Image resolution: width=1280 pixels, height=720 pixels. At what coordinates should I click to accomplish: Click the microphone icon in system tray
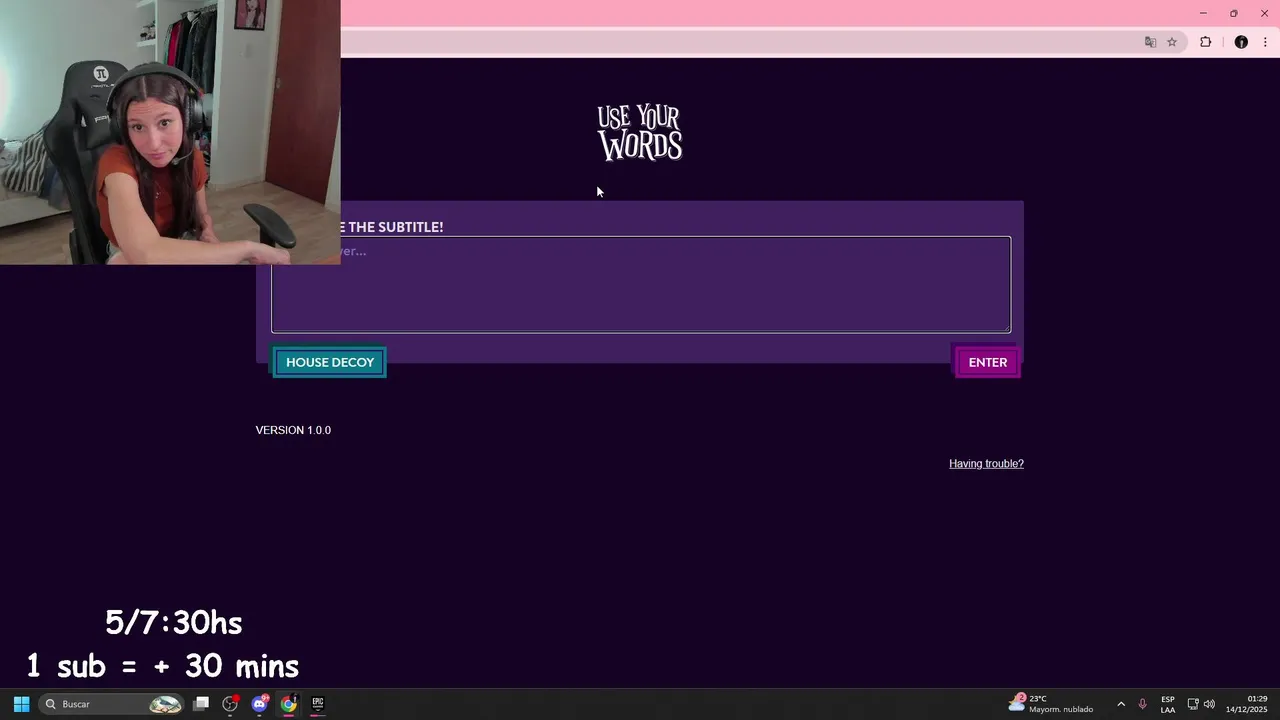(1142, 704)
